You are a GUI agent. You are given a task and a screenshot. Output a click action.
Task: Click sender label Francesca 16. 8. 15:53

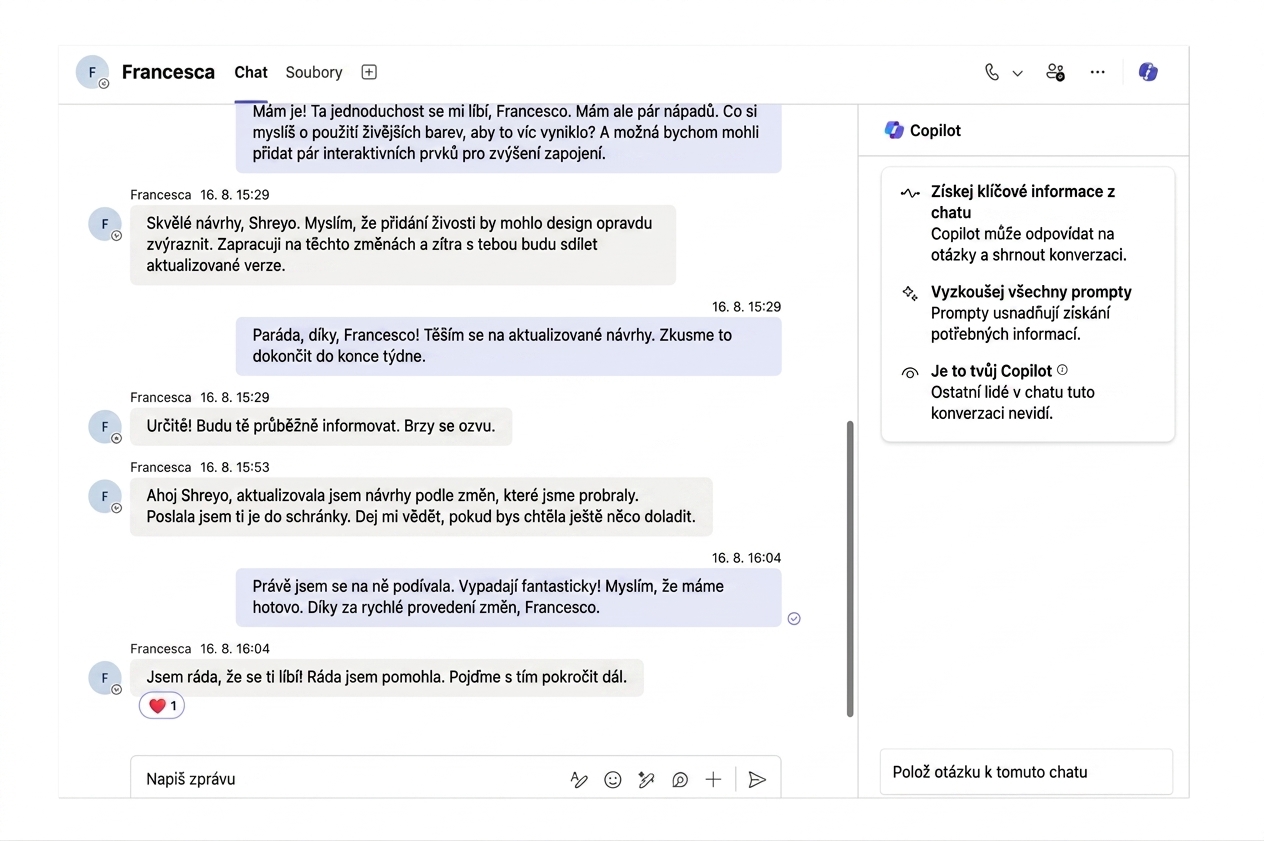pyautogui.click(x=200, y=467)
